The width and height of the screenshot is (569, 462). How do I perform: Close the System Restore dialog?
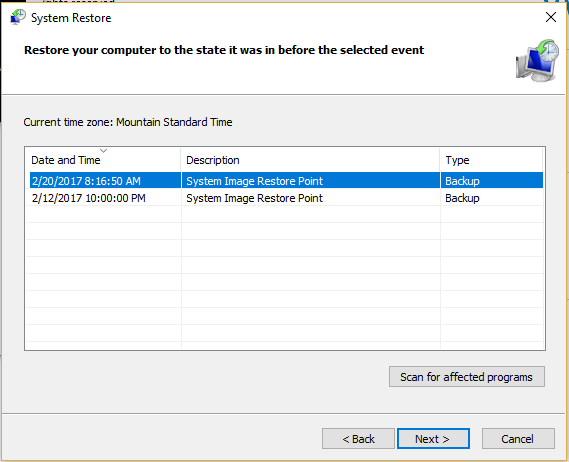tap(551, 17)
